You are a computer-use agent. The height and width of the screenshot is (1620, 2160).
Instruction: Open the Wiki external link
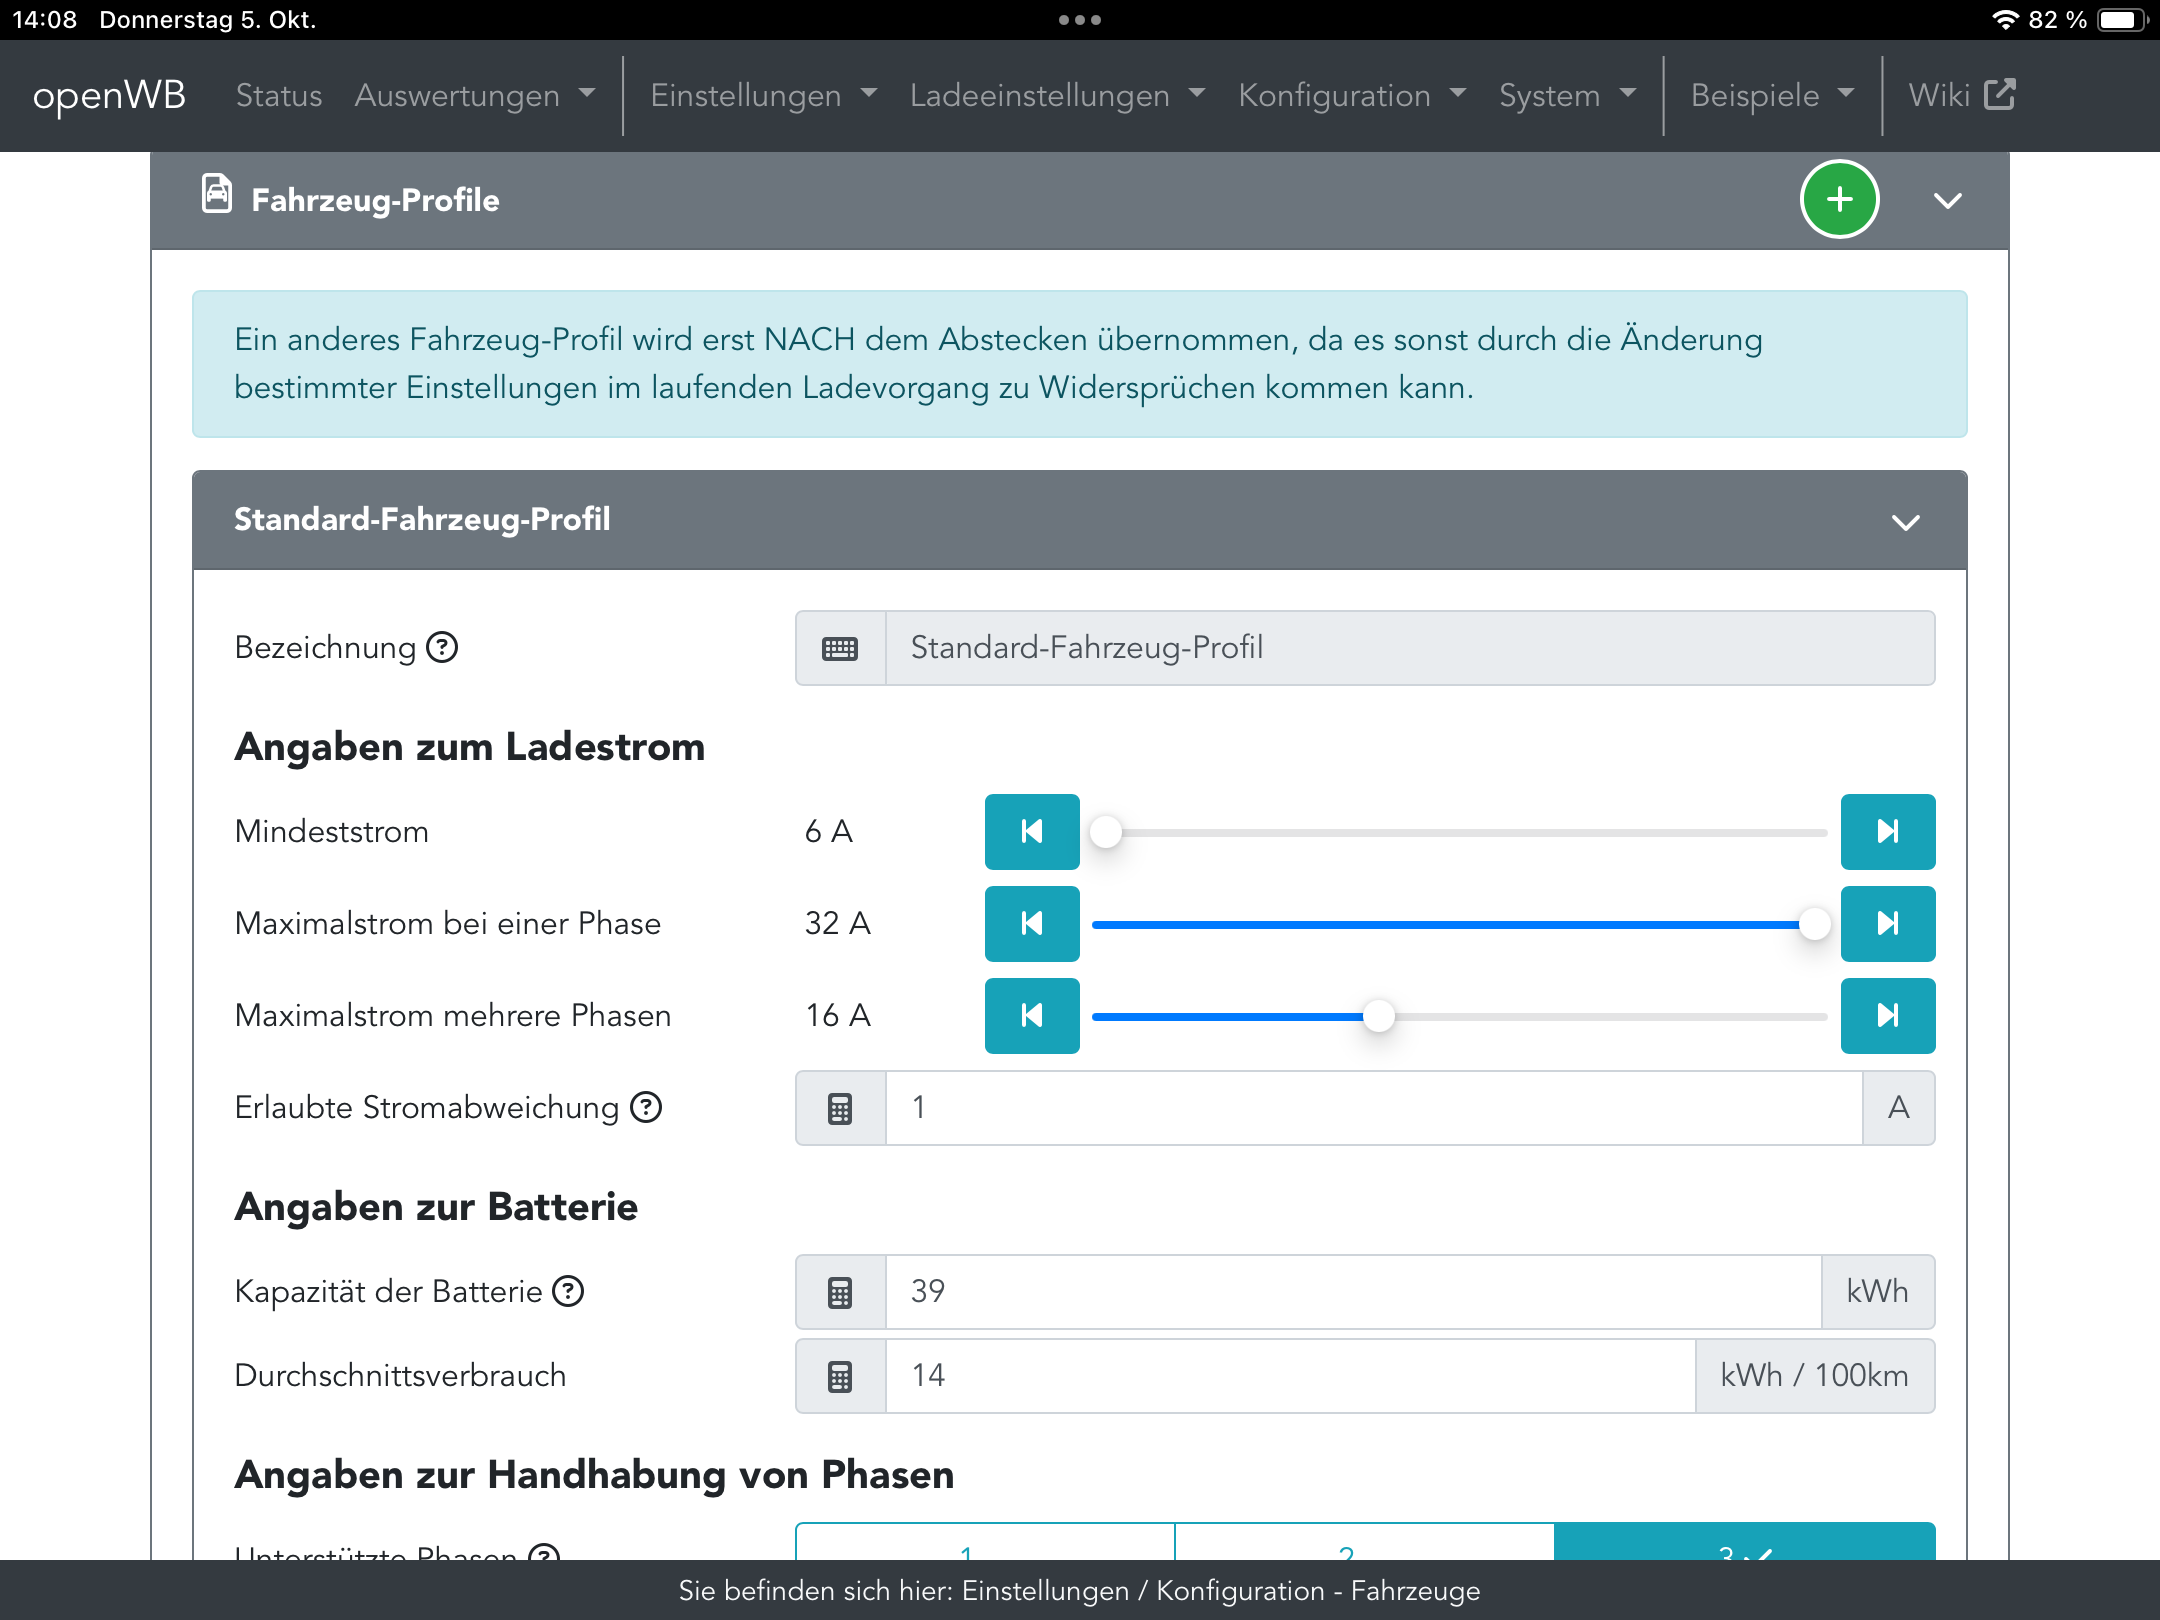click(1961, 95)
